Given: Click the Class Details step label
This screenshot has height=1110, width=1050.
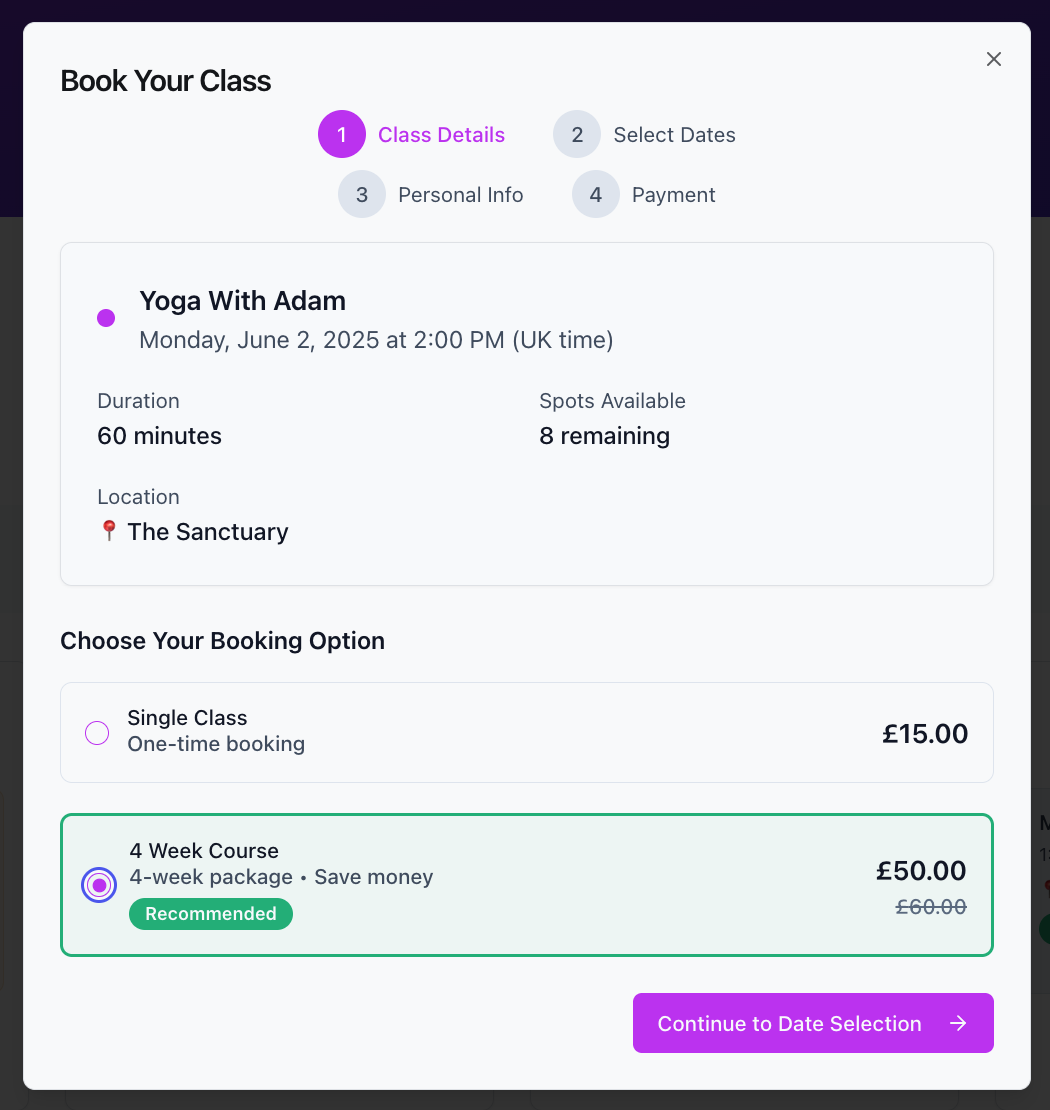Looking at the screenshot, I should [441, 133].
